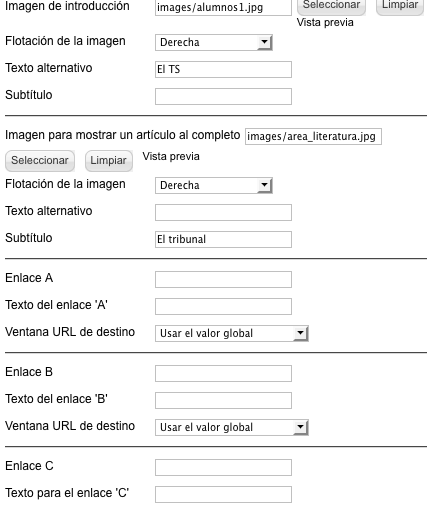The height and width of the screenshot is (508, 427).
Task: Expand full article image Flotación dropdown
Action: [x=214, y=185]
